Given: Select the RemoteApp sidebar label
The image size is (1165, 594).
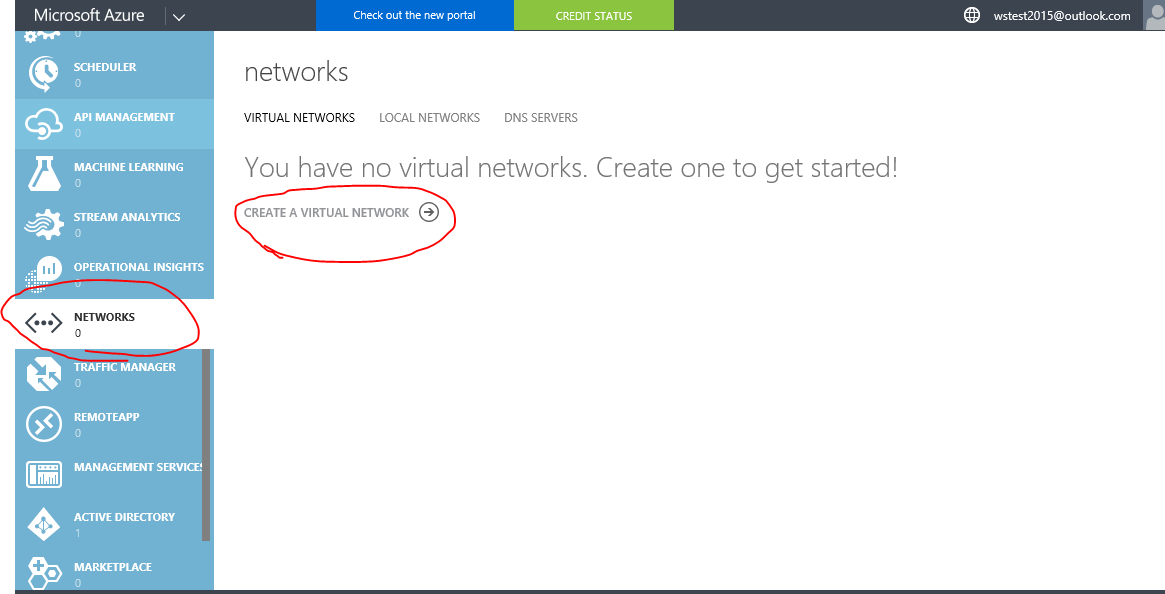Looking at the screenshot, I should (x=106, y=417).
